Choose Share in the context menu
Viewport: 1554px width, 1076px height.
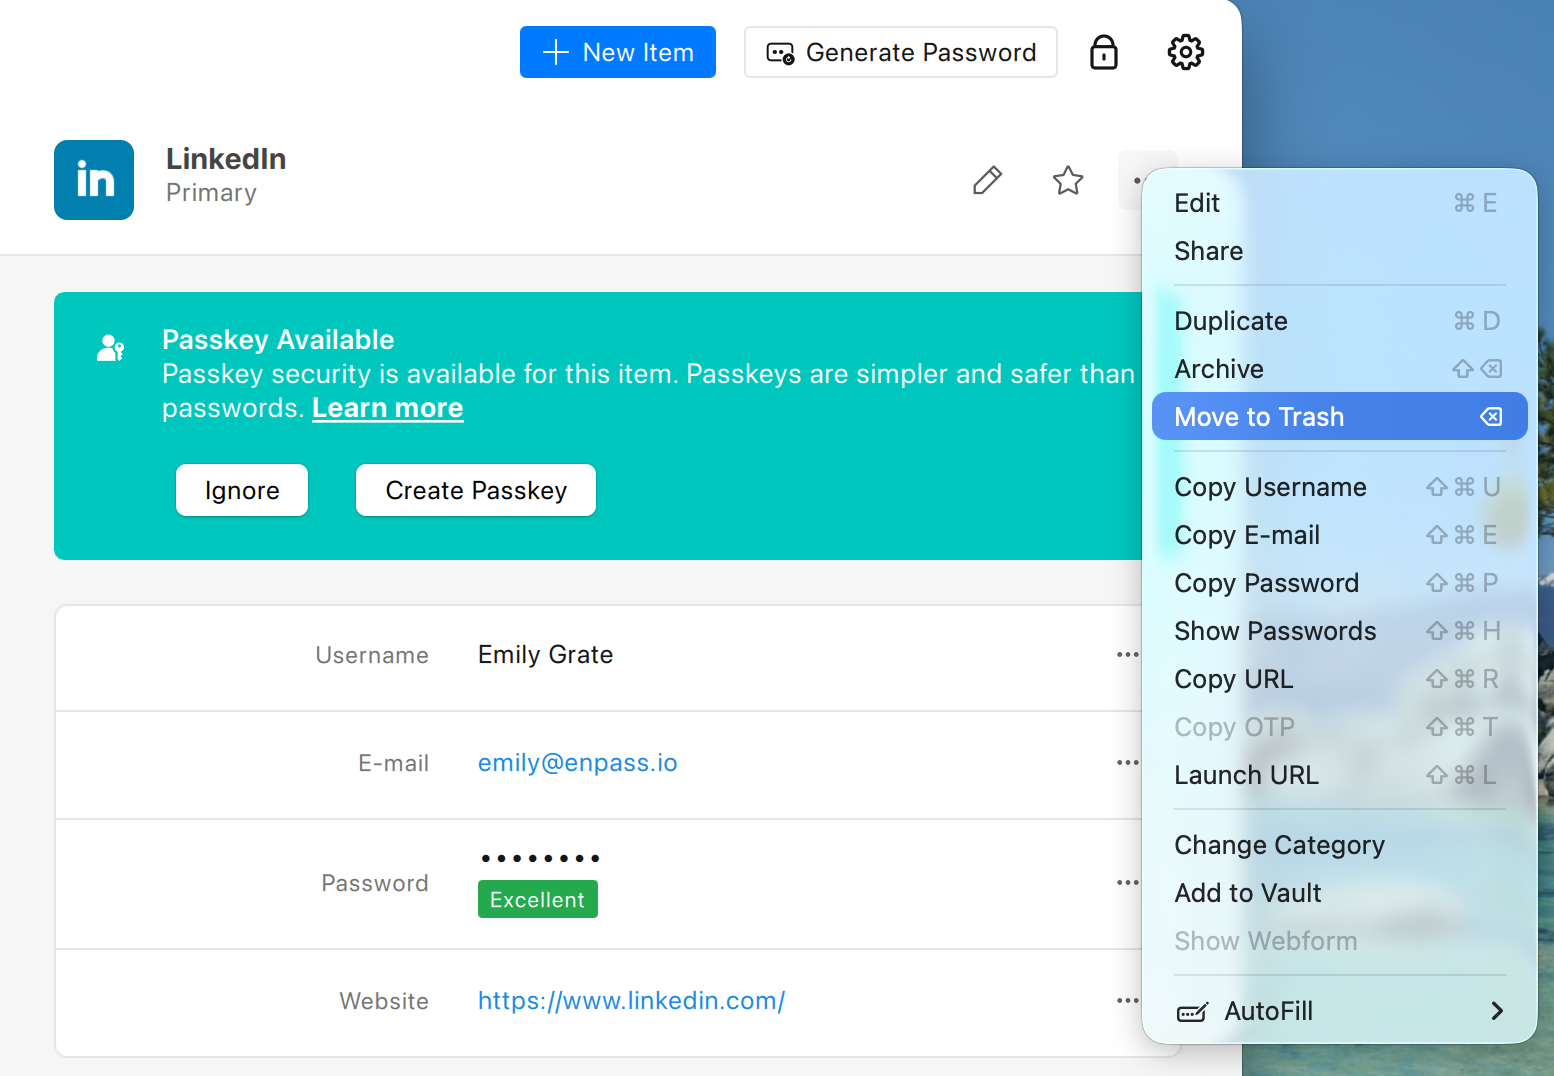[1340, 251]
